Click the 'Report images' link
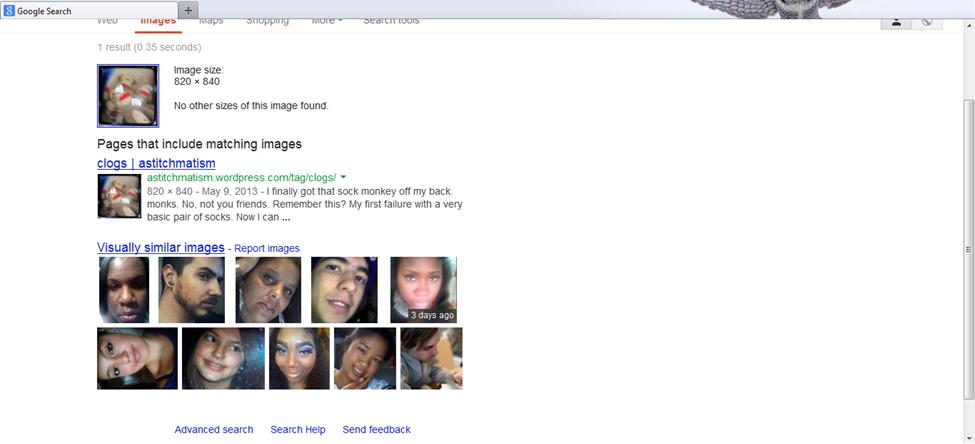Screen dimensions: 975x444 coord(267,249)
